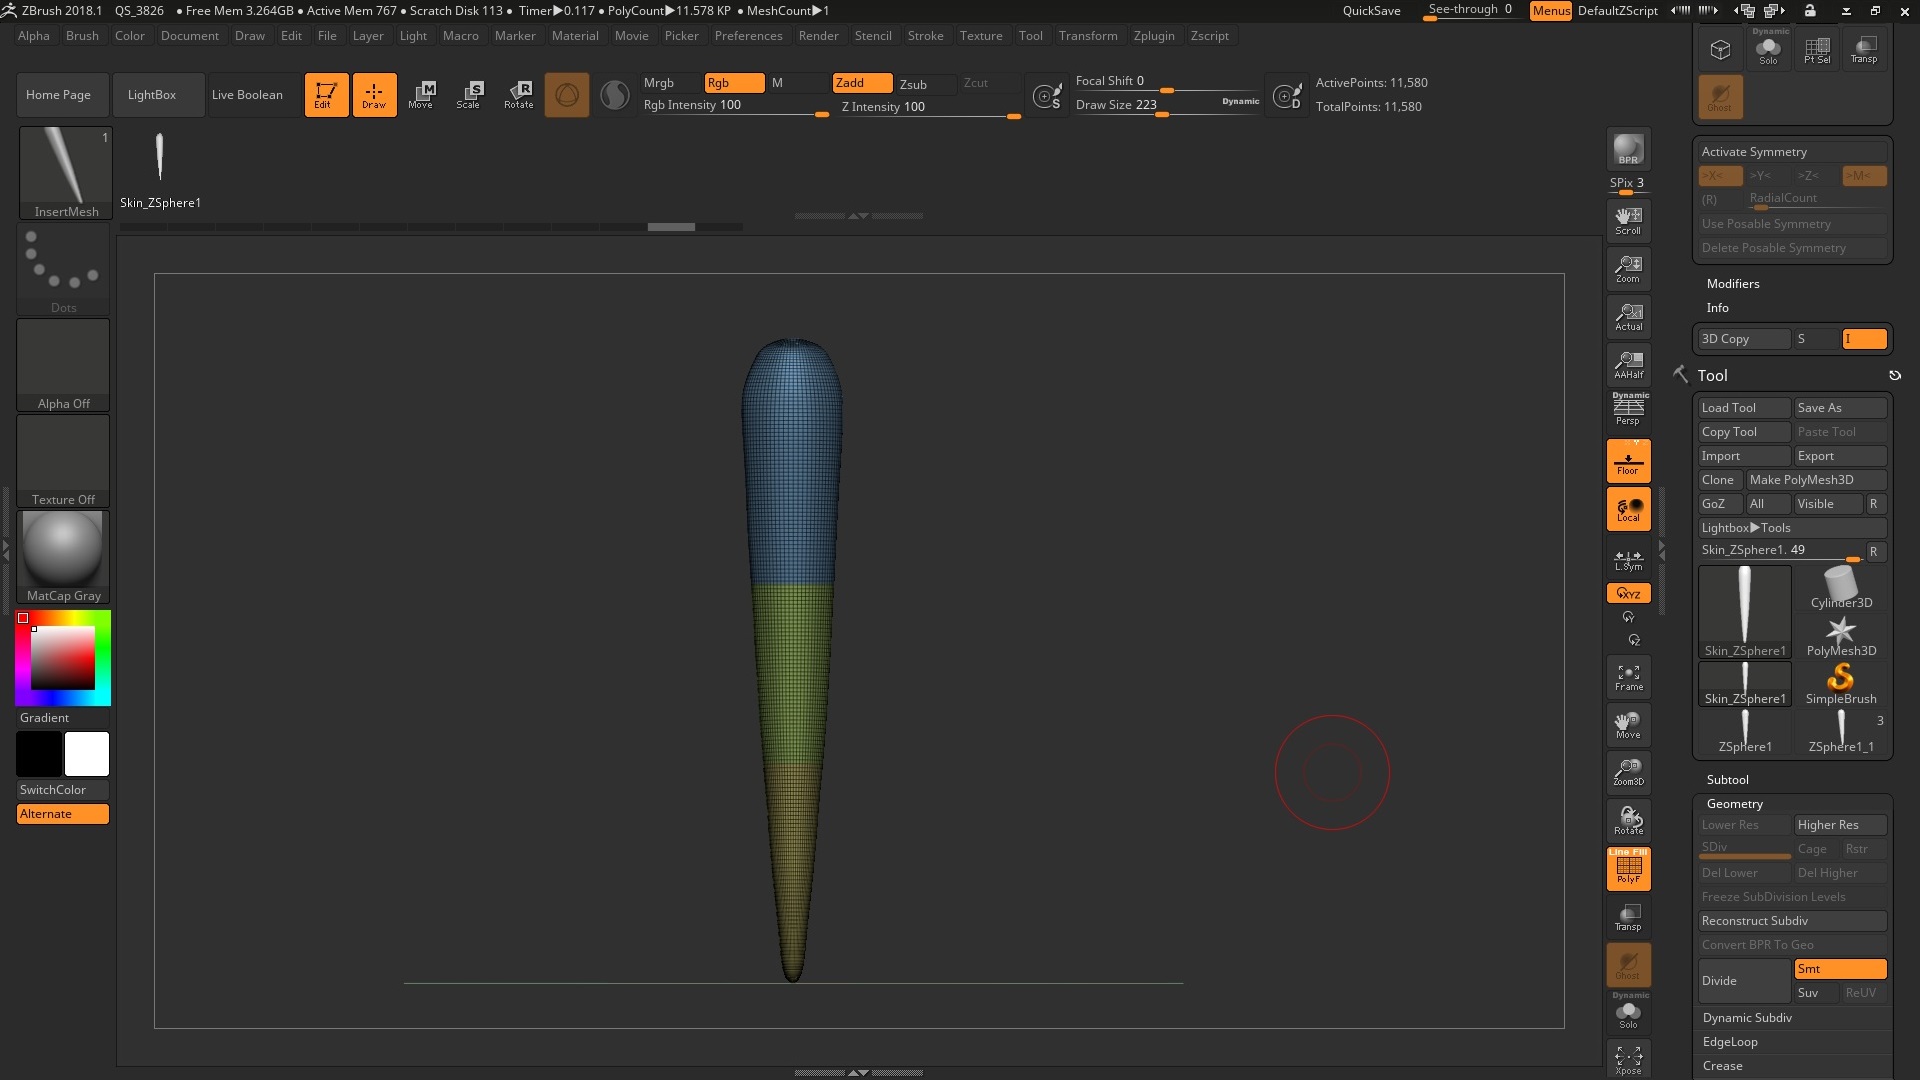Click AAHalf size icon
This screenshot has width=1920, height=1080.
[x=1628, y=364]
